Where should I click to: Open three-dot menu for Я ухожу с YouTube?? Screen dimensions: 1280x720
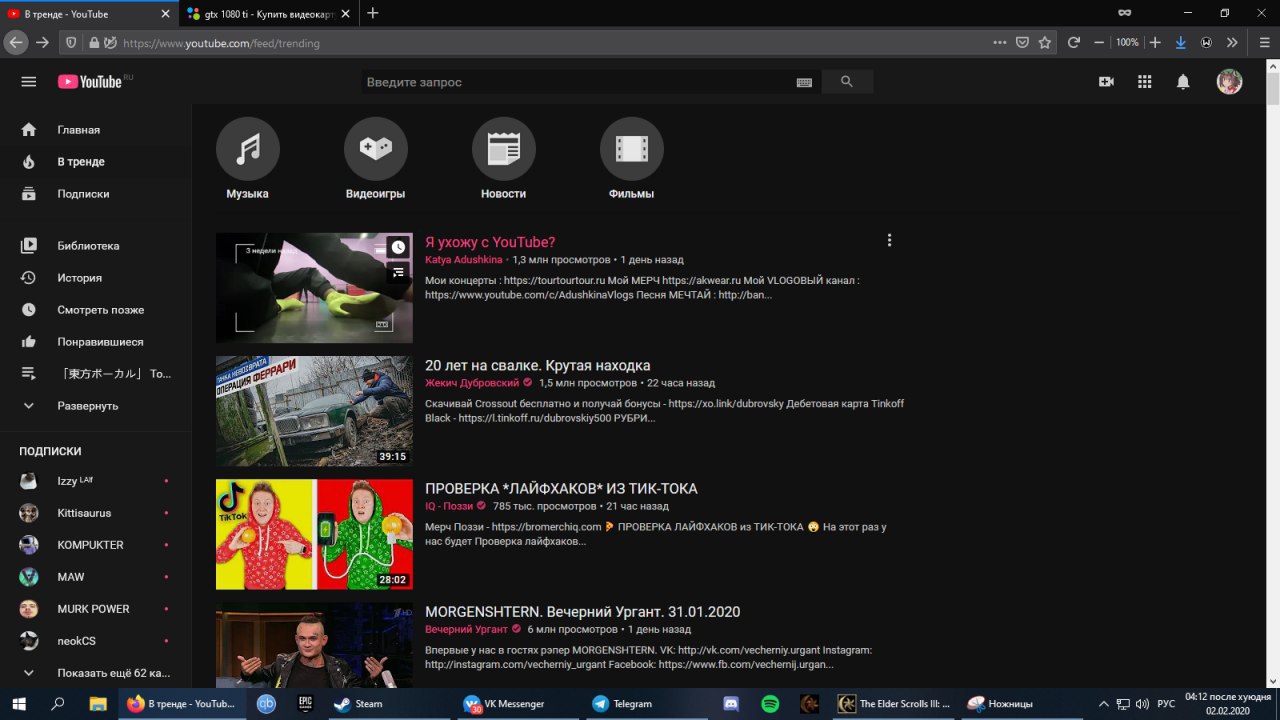[889, 240]
